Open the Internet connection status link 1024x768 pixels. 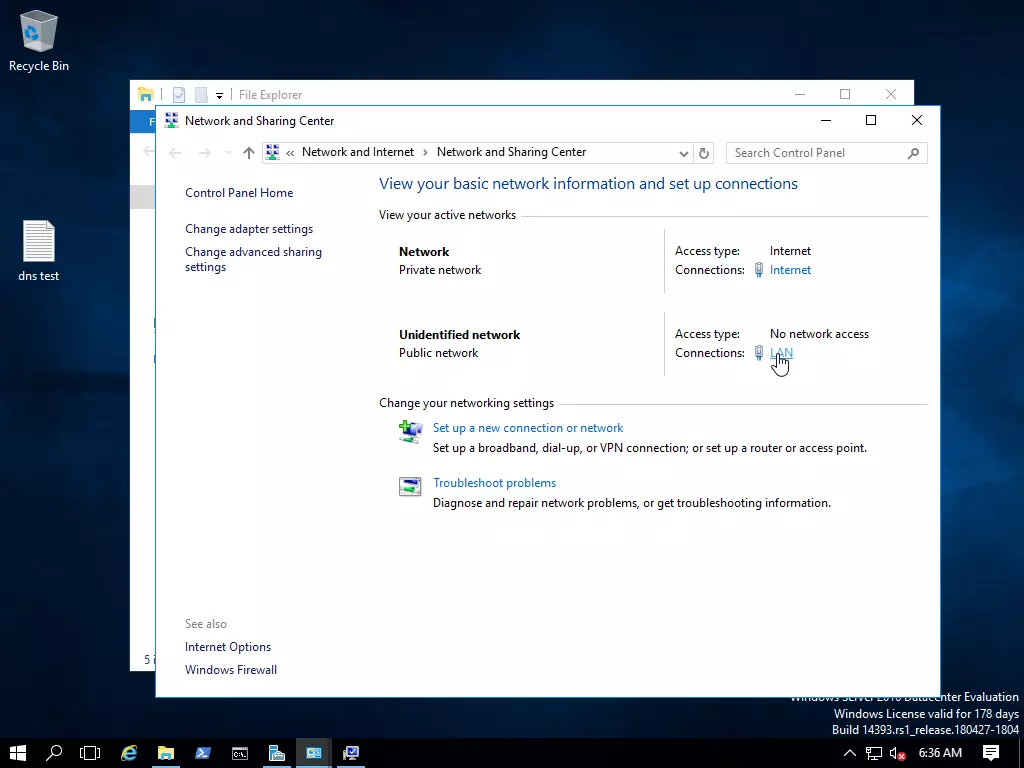click(790, 270)
